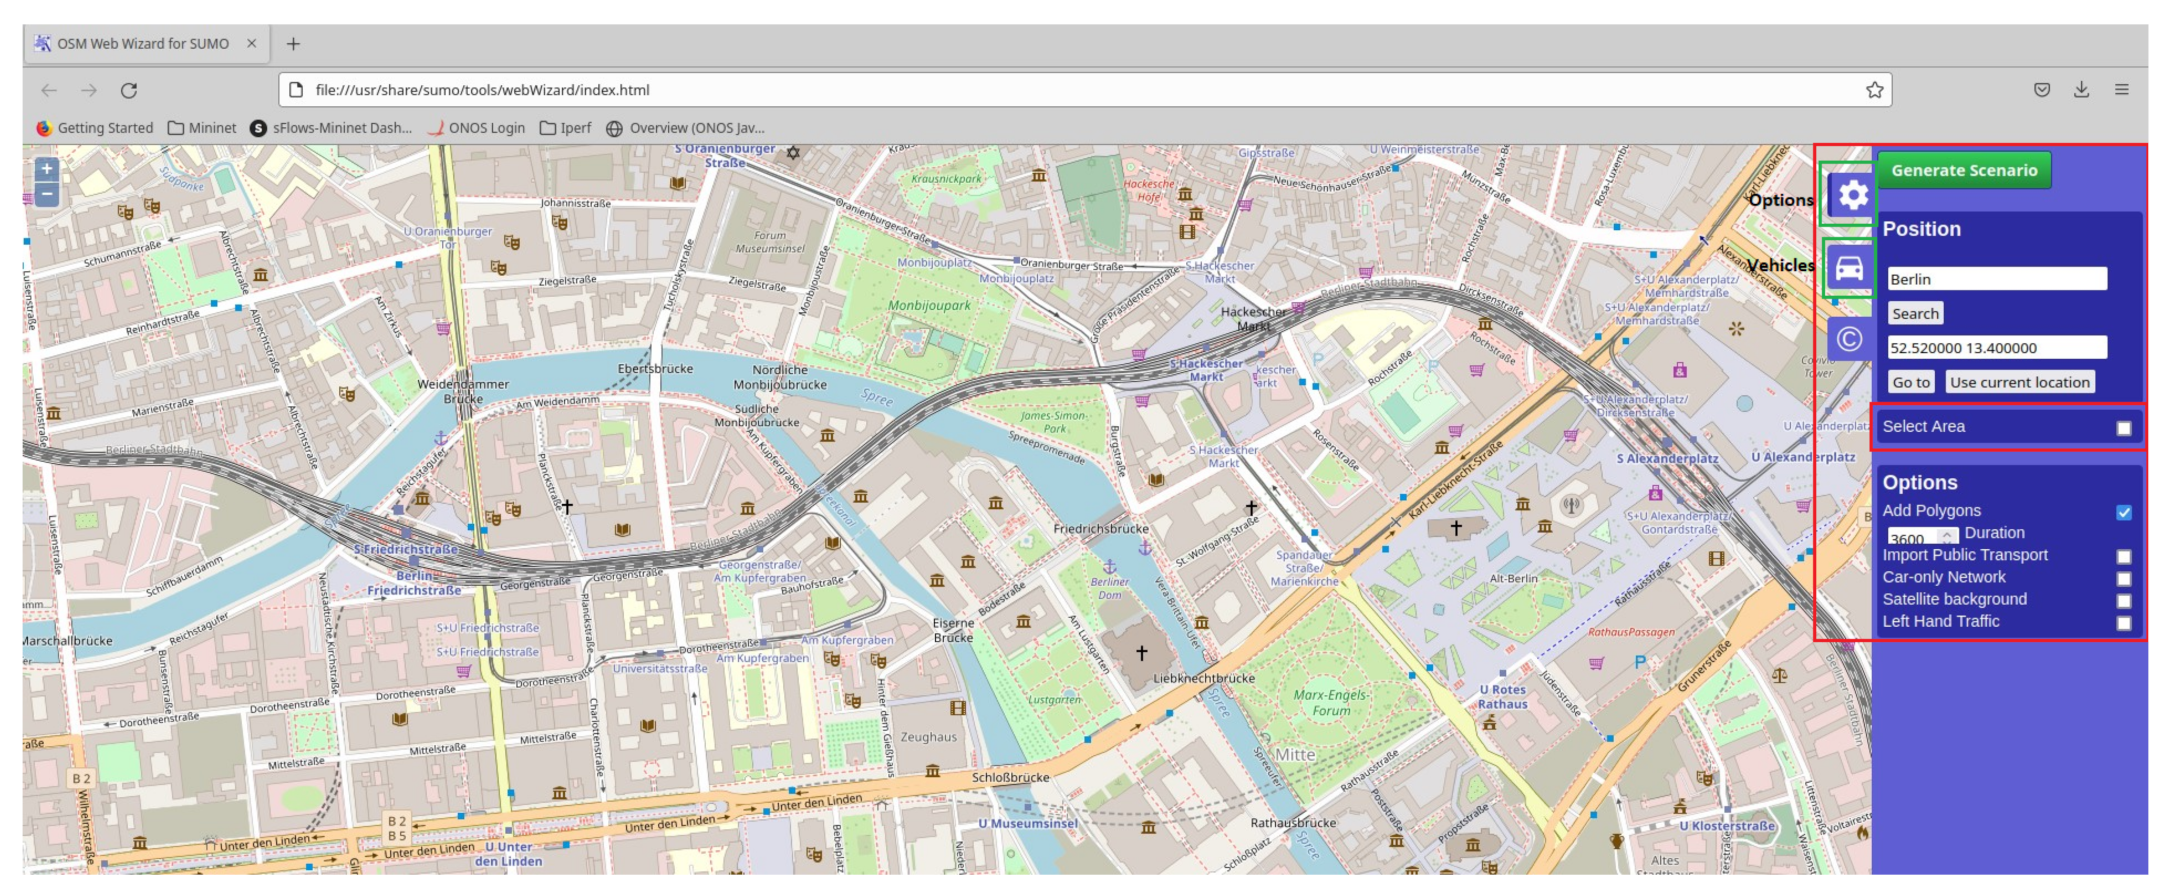The height and width of the screenshot is (894, 2170).
Task: Enable Import Public Transport
Action: click(x=2123, y=556)
